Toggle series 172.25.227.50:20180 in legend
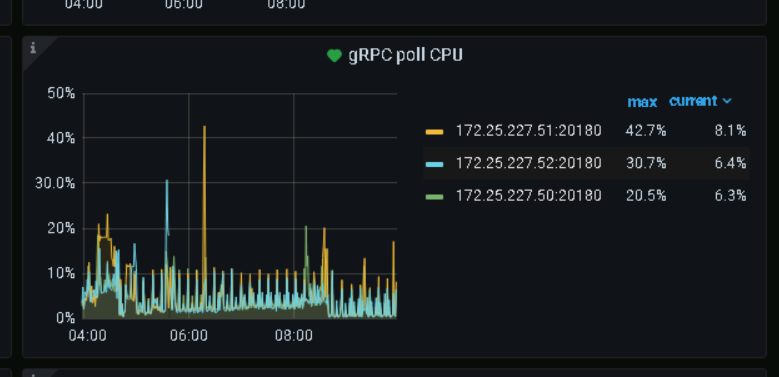 (529, 196)
